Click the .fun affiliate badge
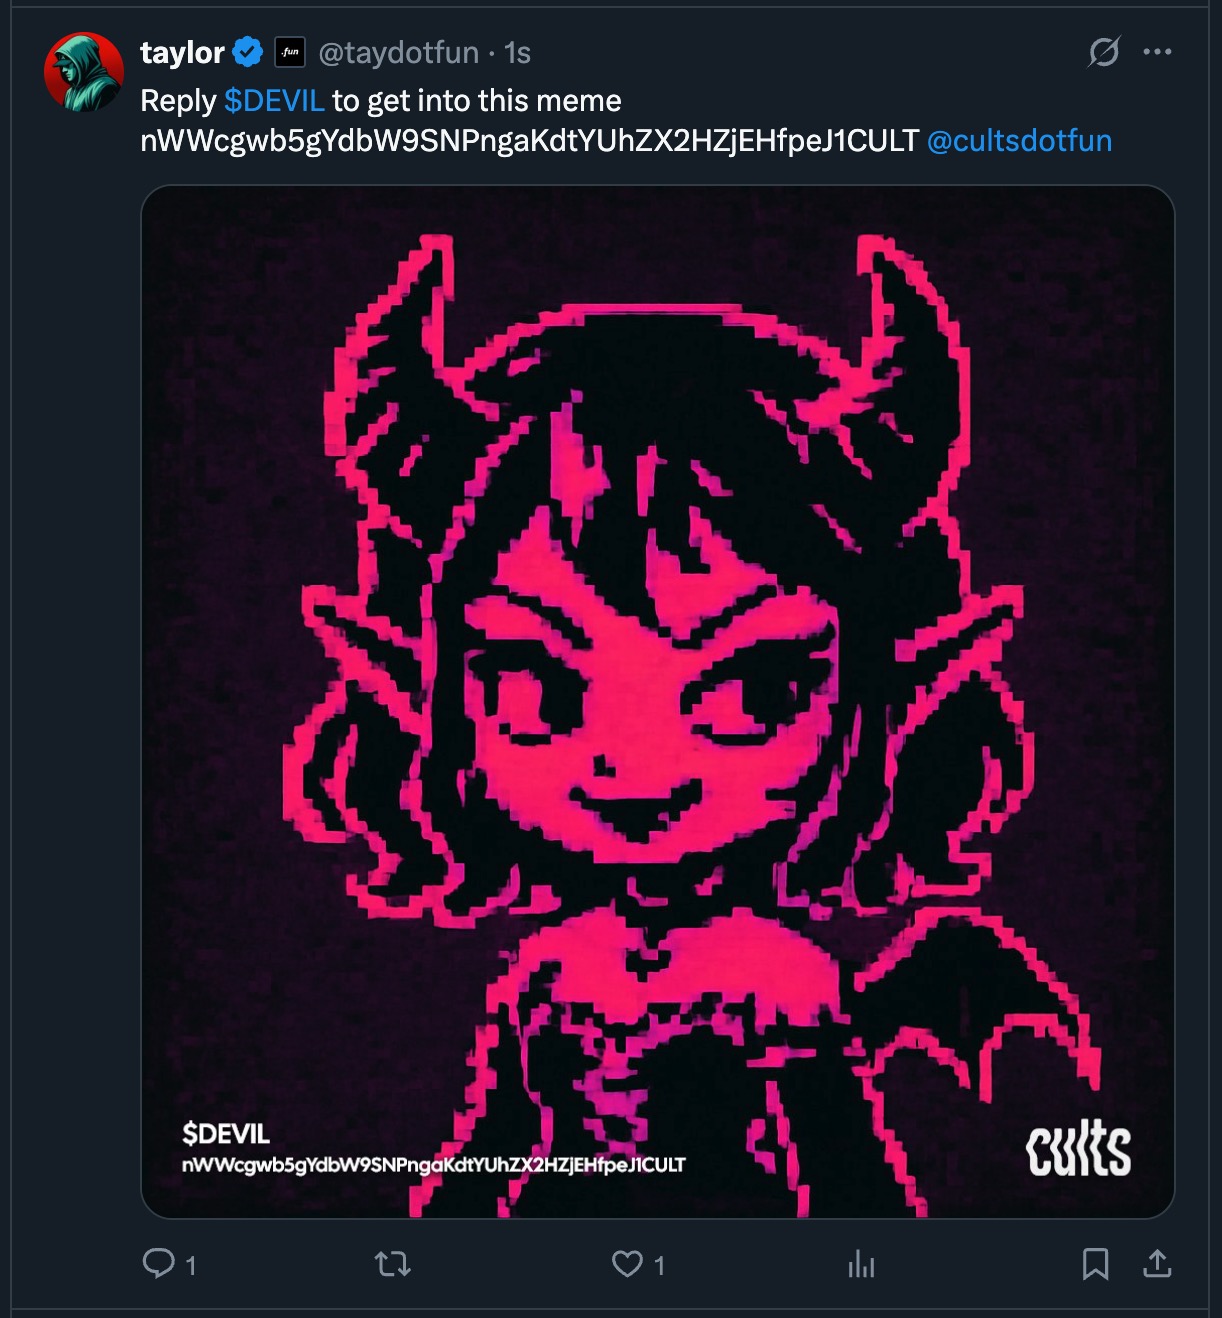 point(290,52)
